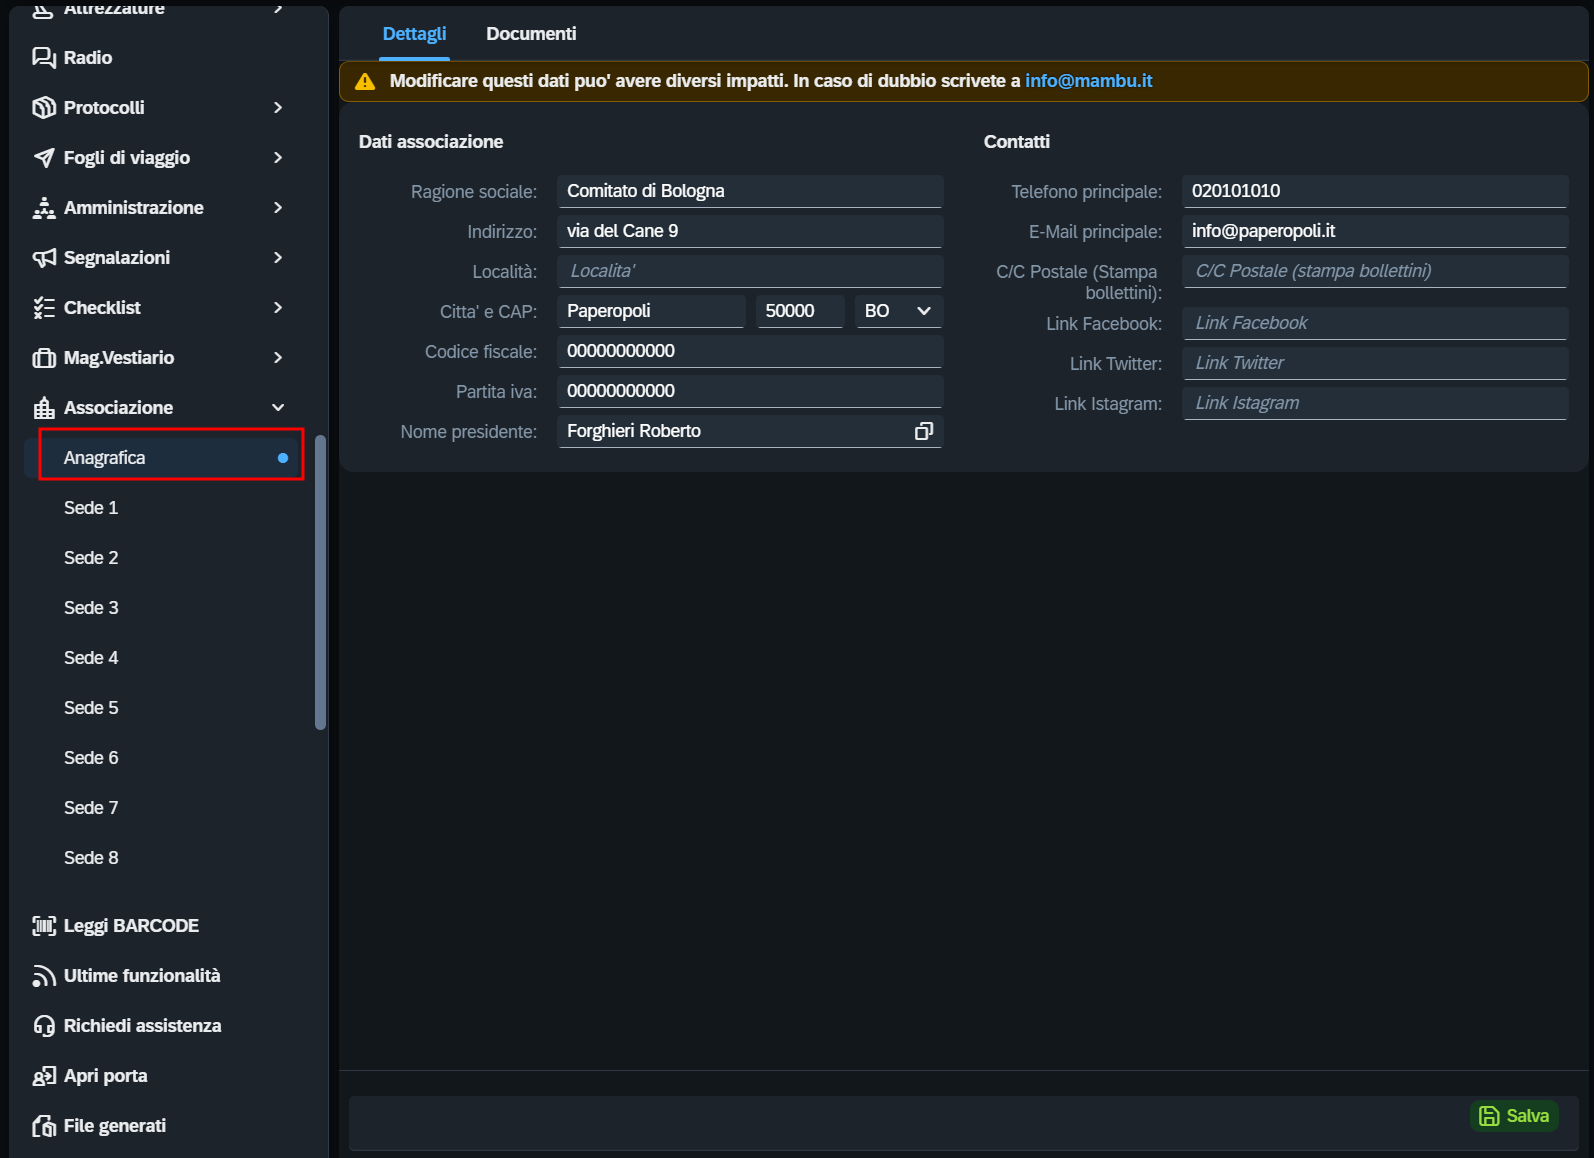Click the Fogli di viaggio paper-plane icon
This screenshot has height=1158, width=1594.
click(44, 157)
